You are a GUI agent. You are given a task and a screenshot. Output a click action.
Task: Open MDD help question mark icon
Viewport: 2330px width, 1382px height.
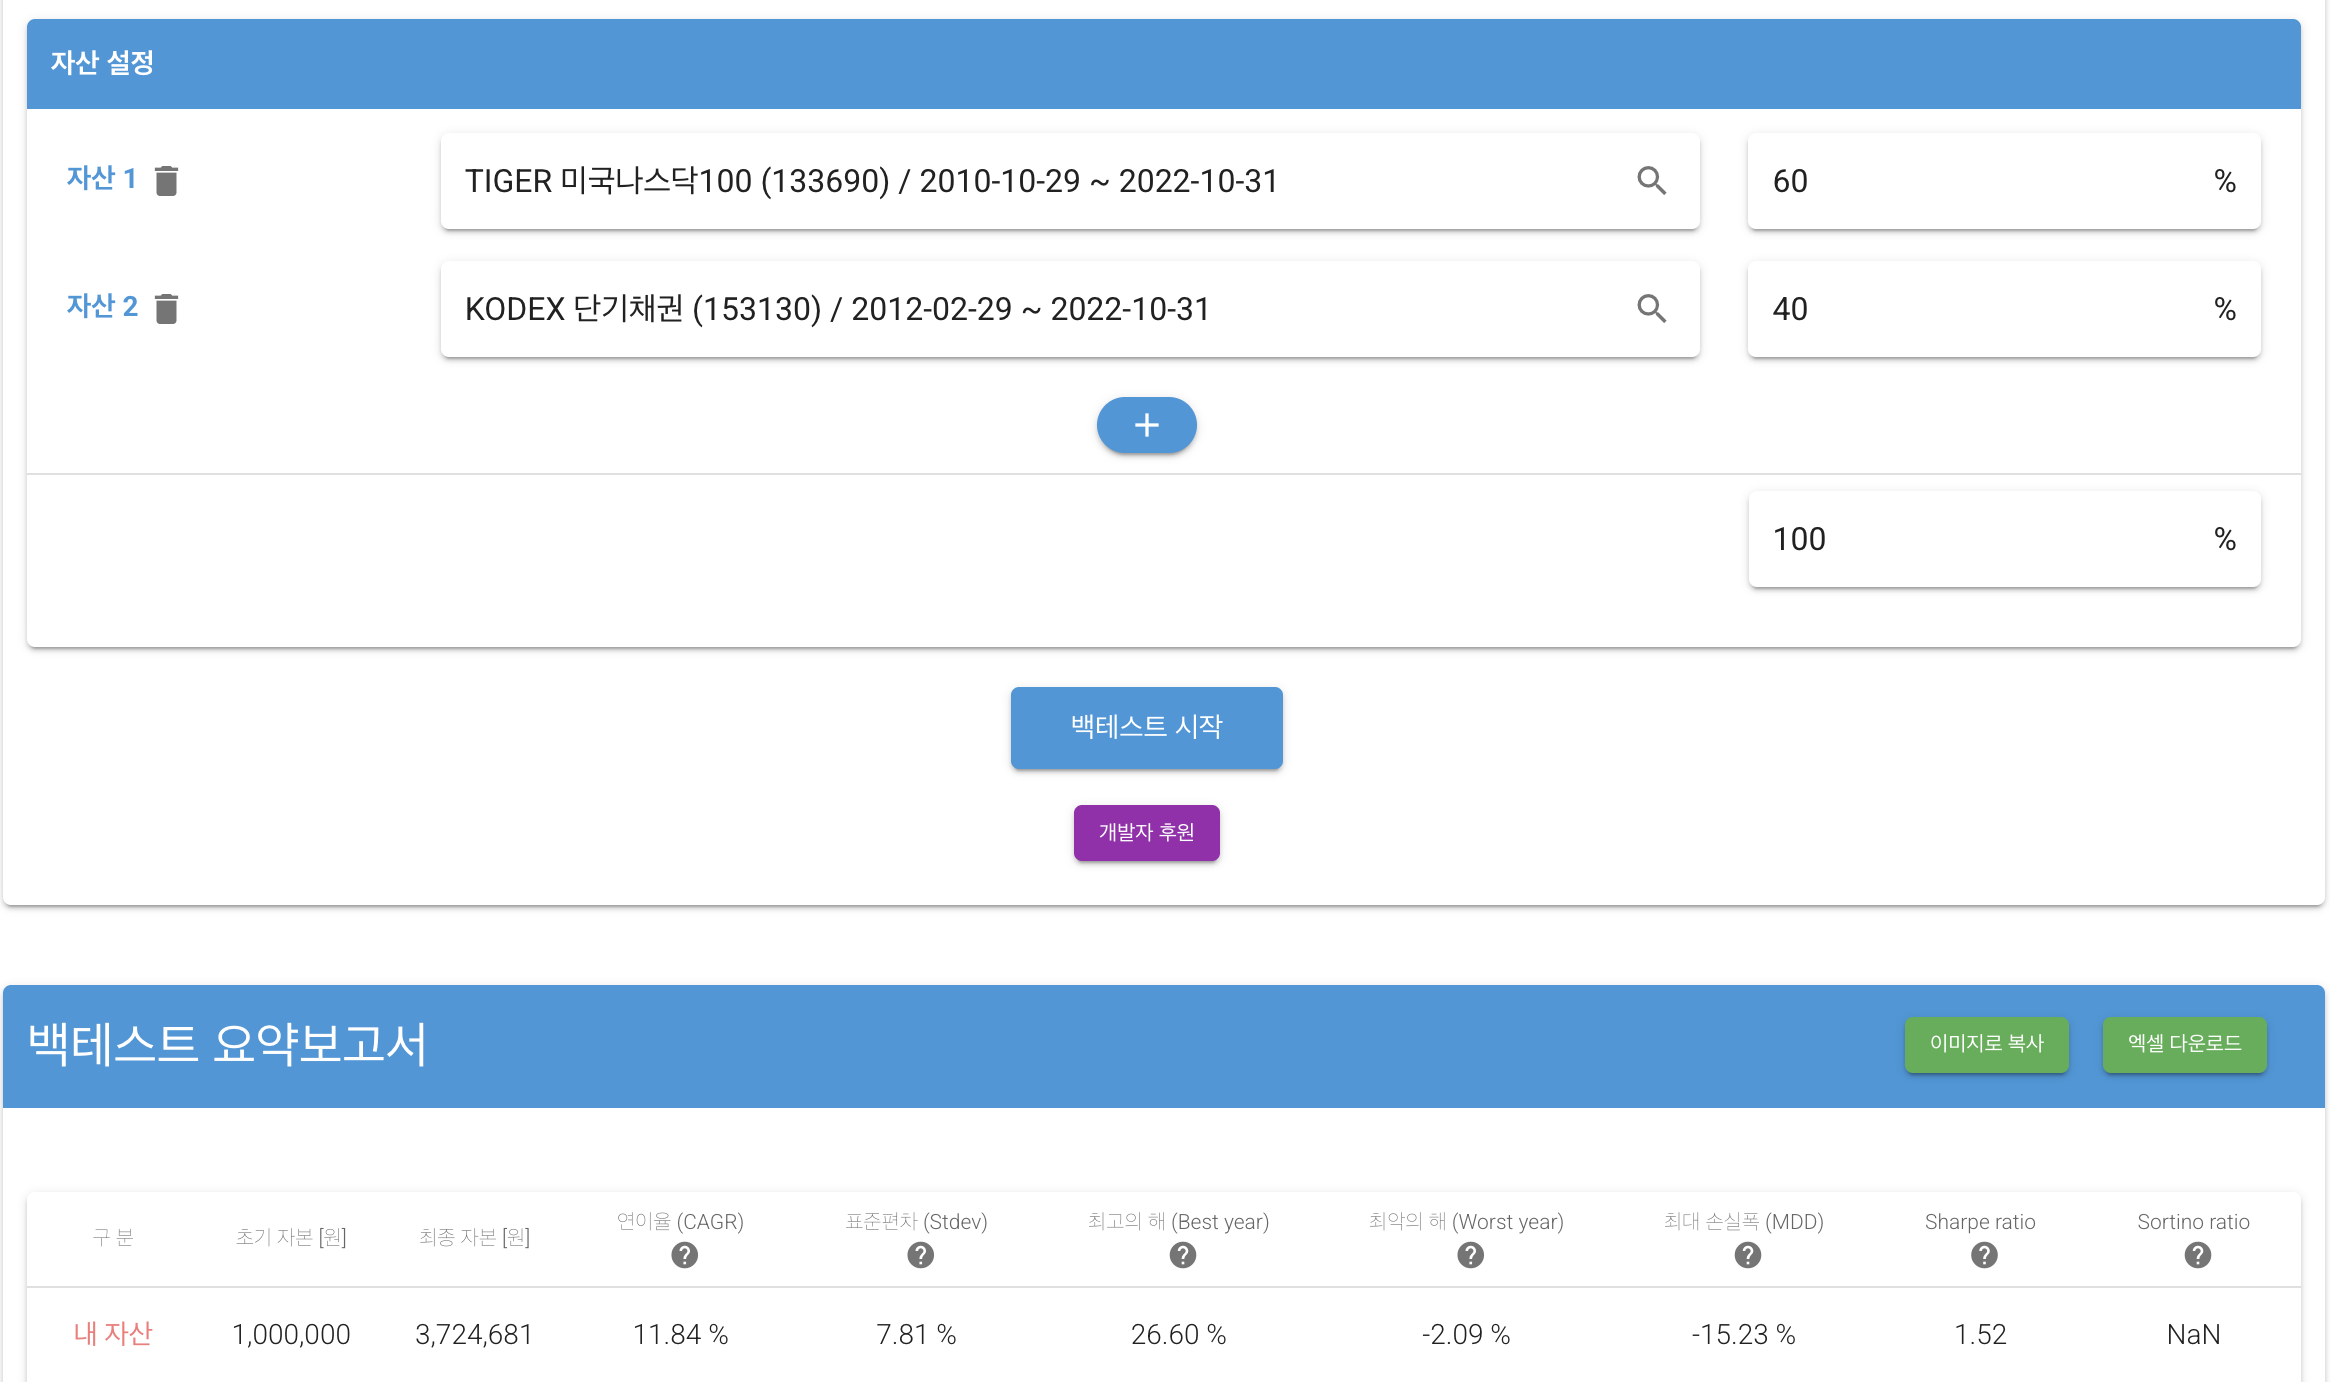pyautogui.click(x=1747, y=1255)
